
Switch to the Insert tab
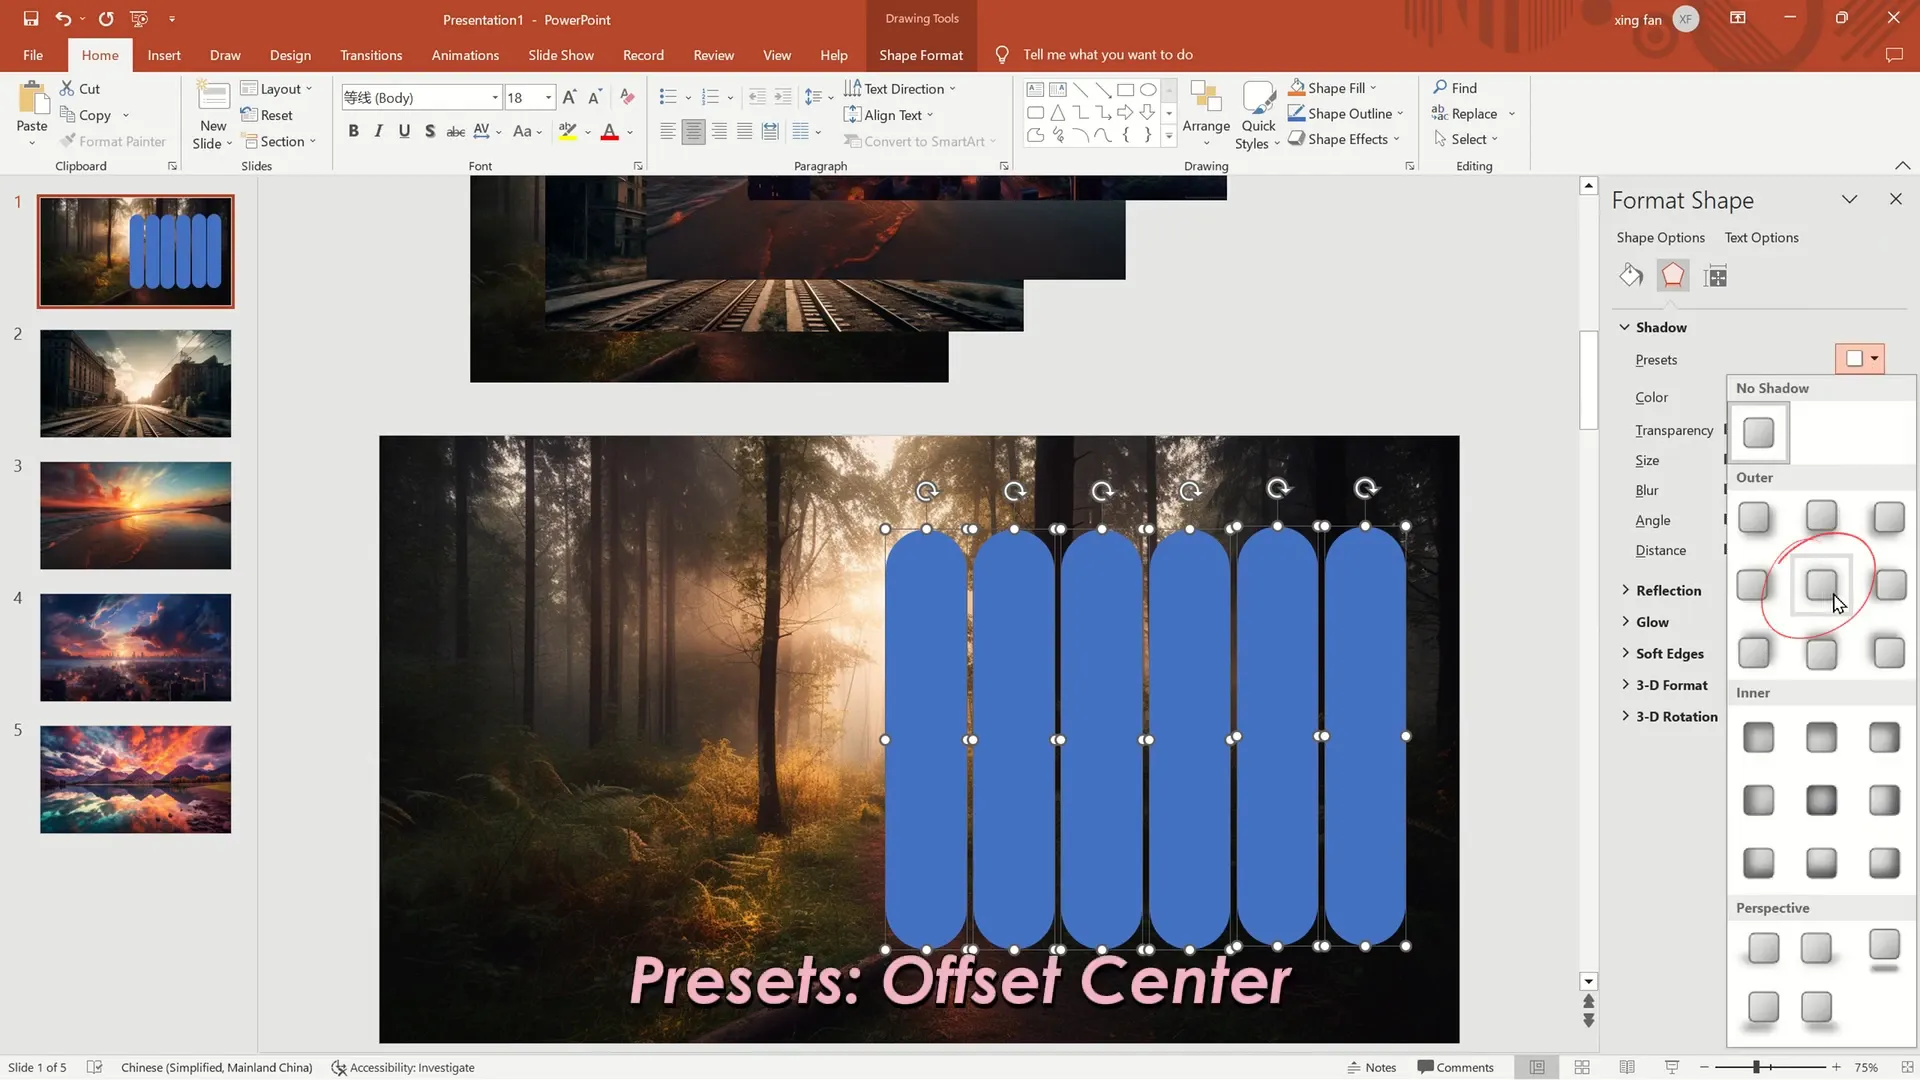coord(164,55)
